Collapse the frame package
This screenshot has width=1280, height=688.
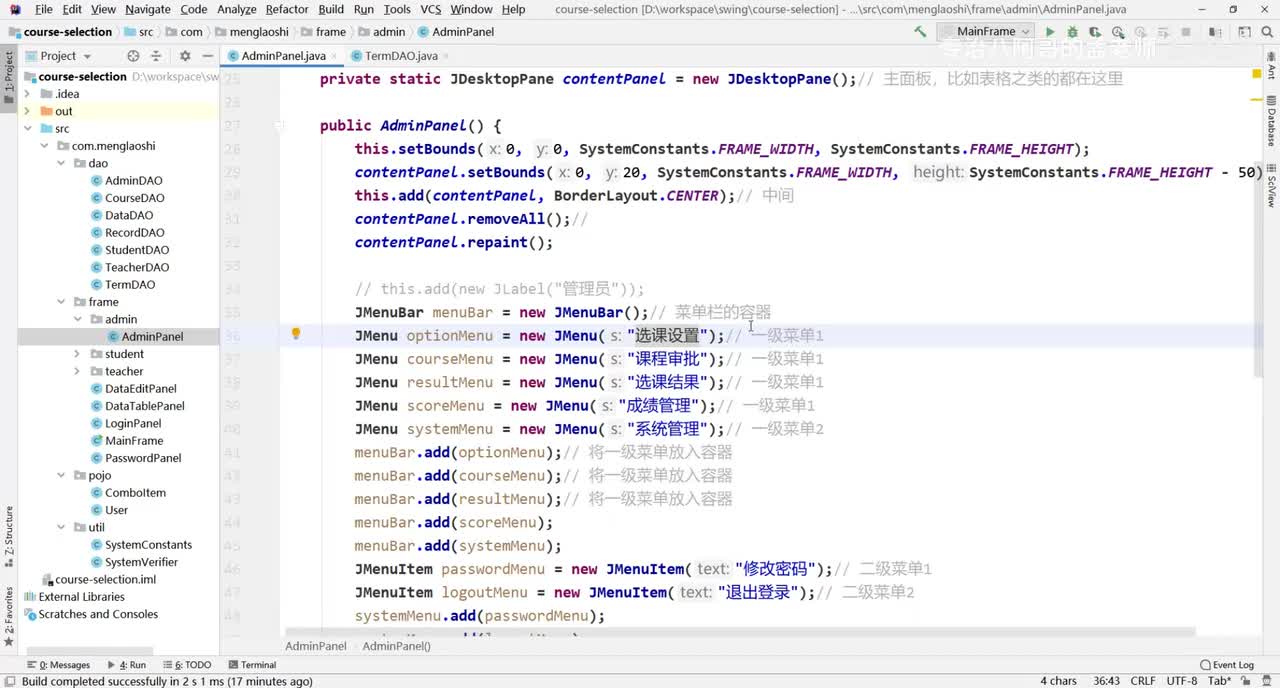click(62, 302)
